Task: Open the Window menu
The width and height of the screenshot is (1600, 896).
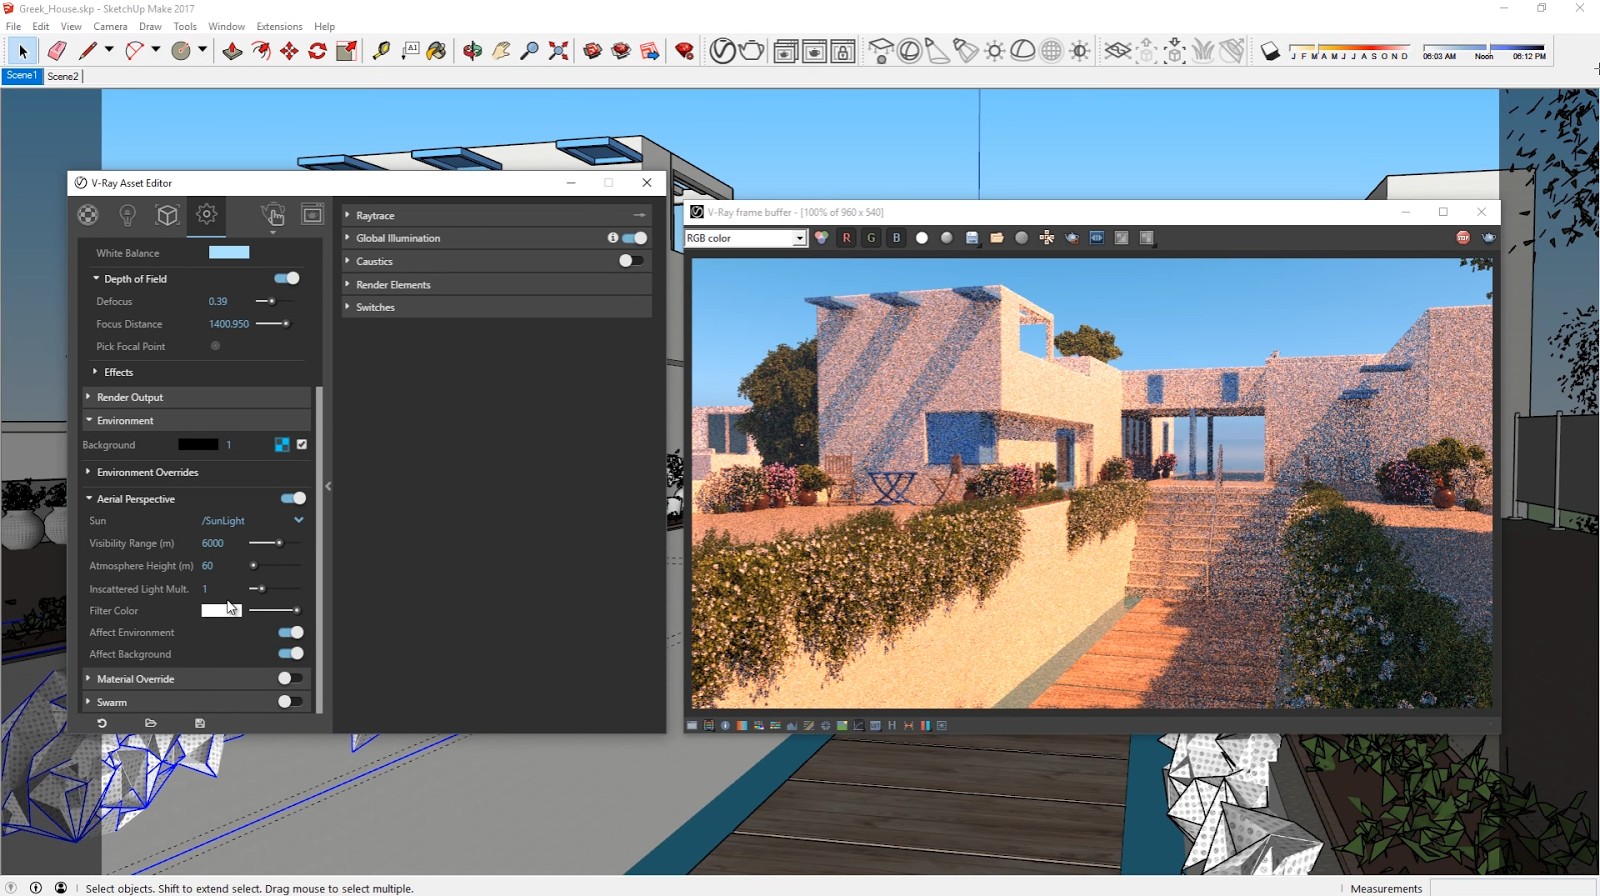Action: pyautogui.click(x=226, y=26)
